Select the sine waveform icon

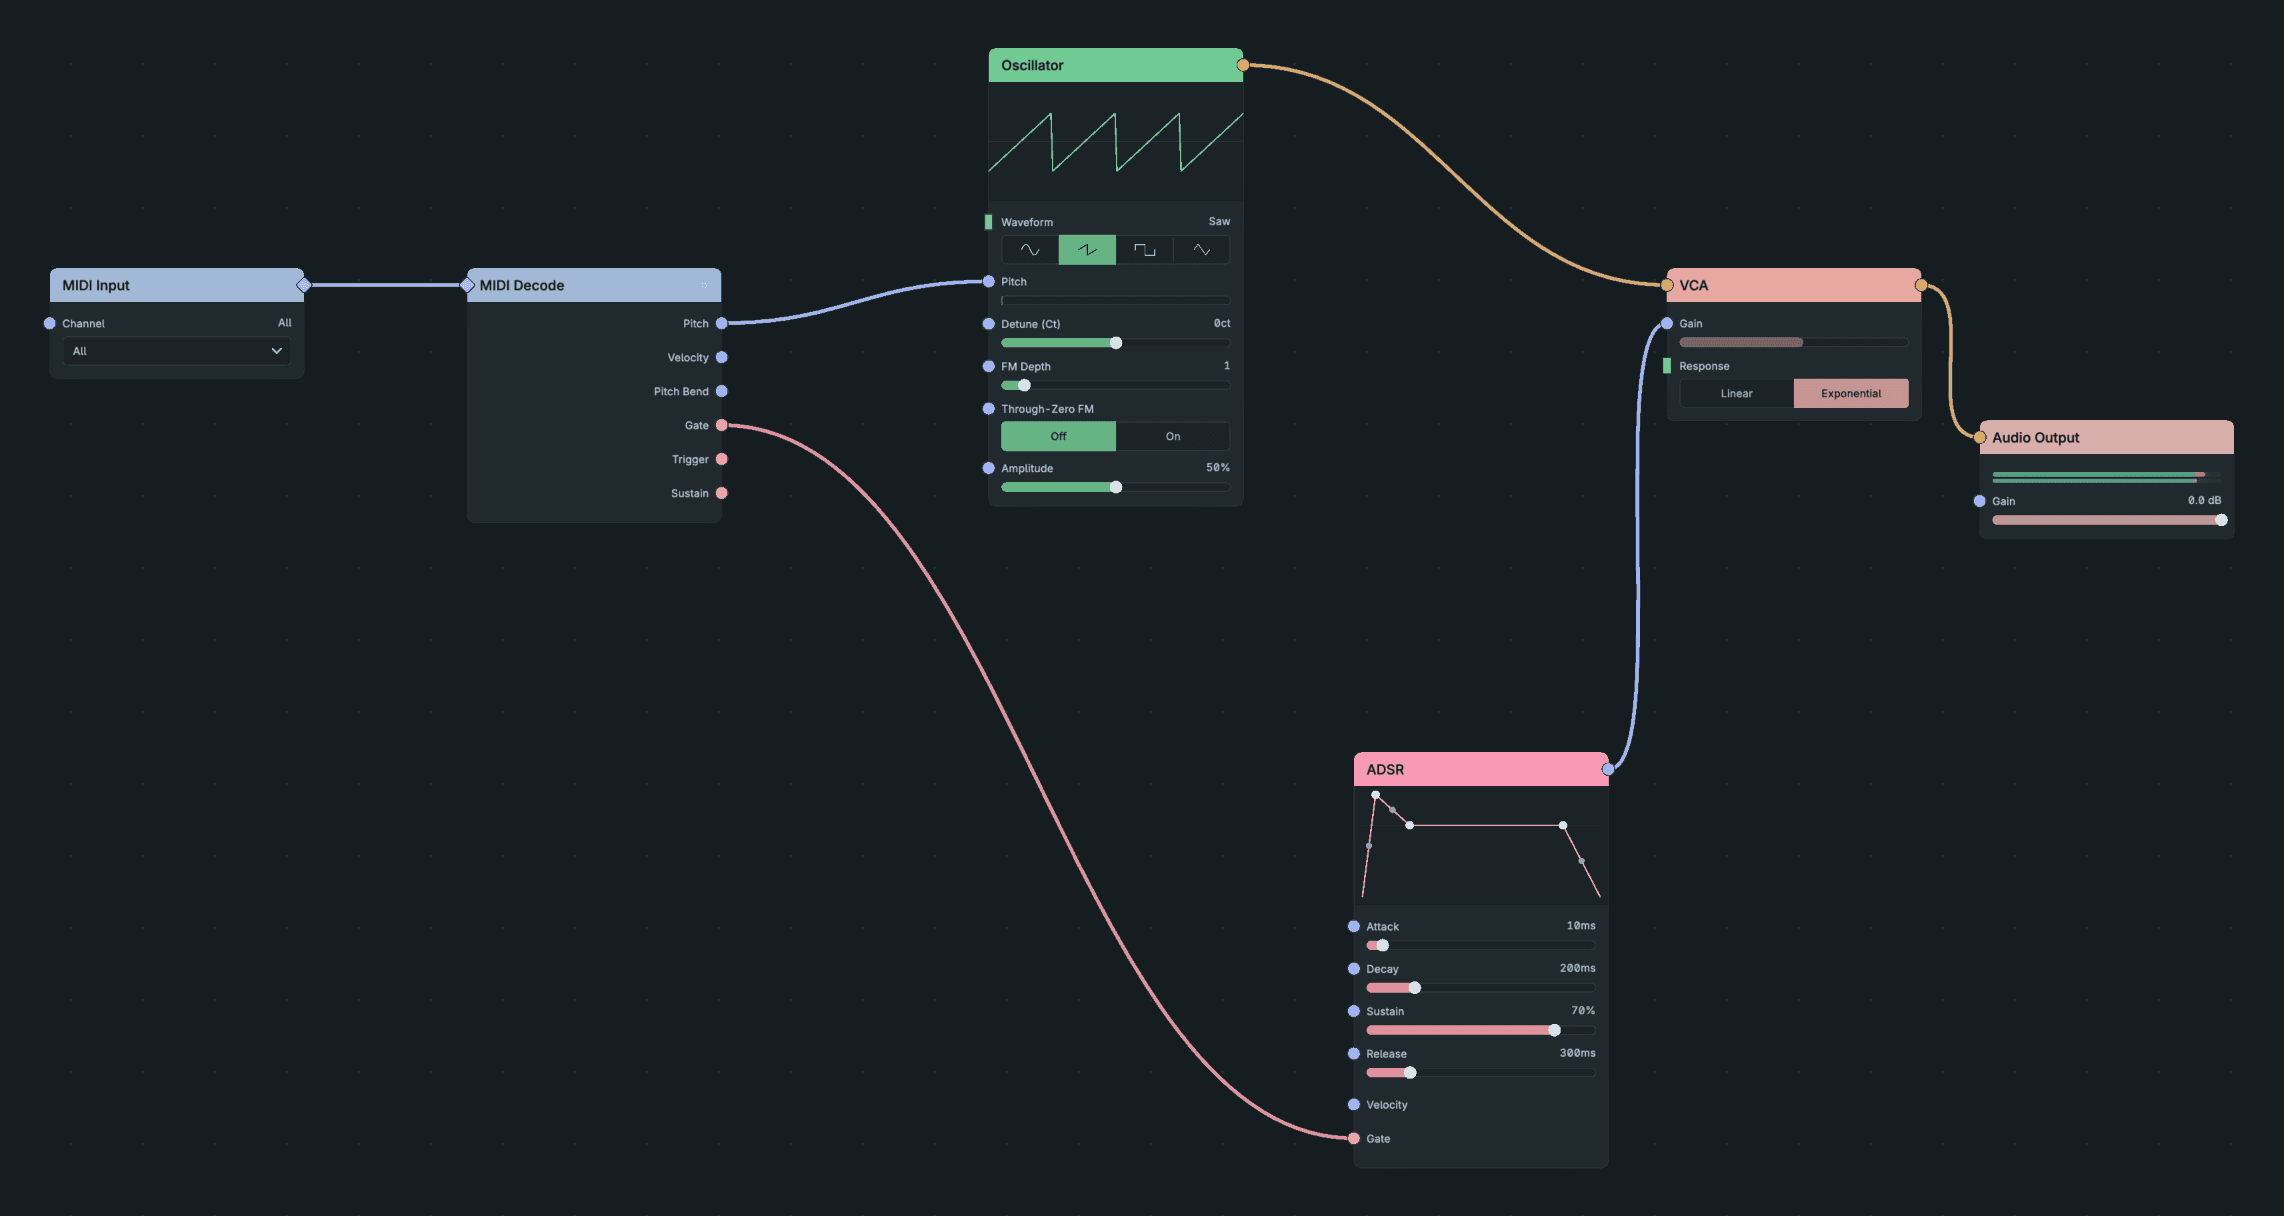pyautogui.click(x=1030, y=250)
